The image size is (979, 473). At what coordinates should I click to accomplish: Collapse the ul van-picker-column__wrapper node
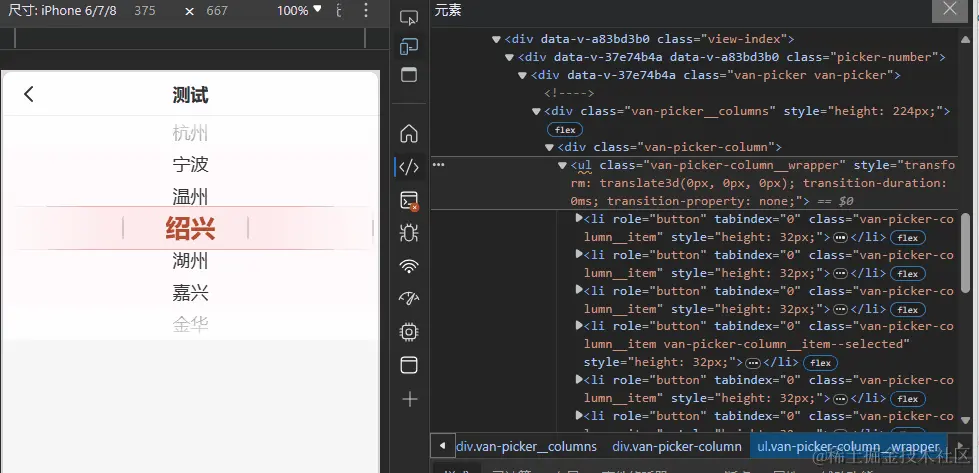562,165
